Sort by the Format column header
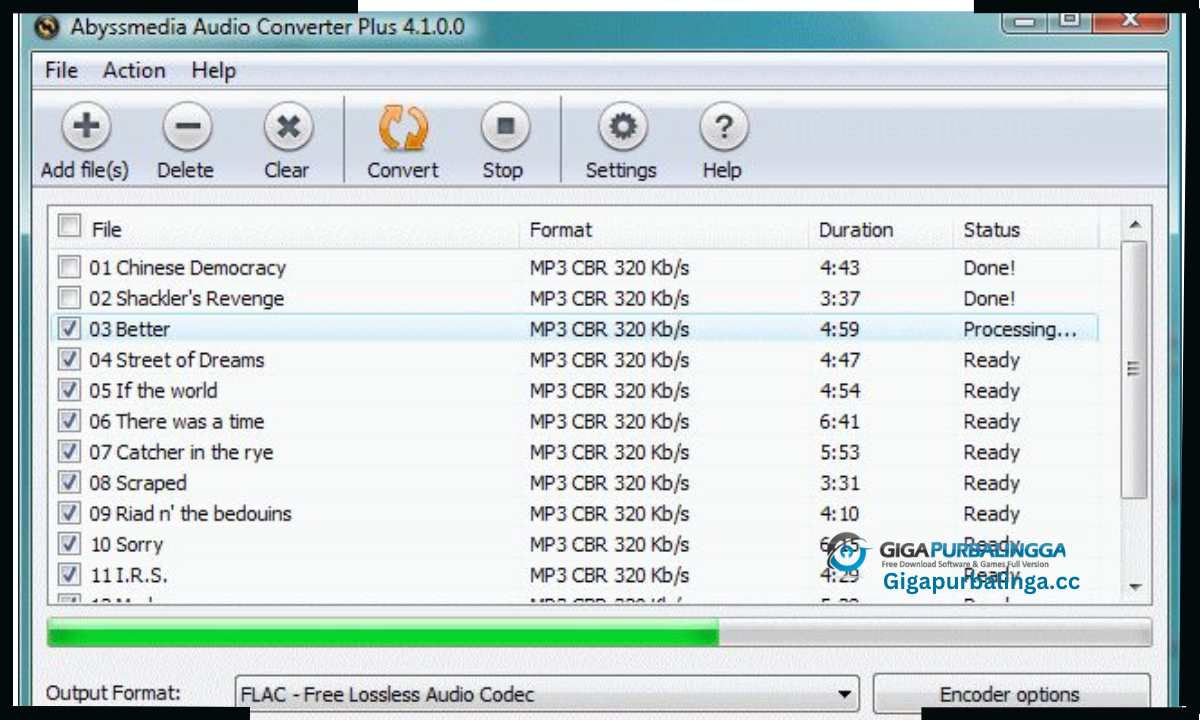 point(561,230)
